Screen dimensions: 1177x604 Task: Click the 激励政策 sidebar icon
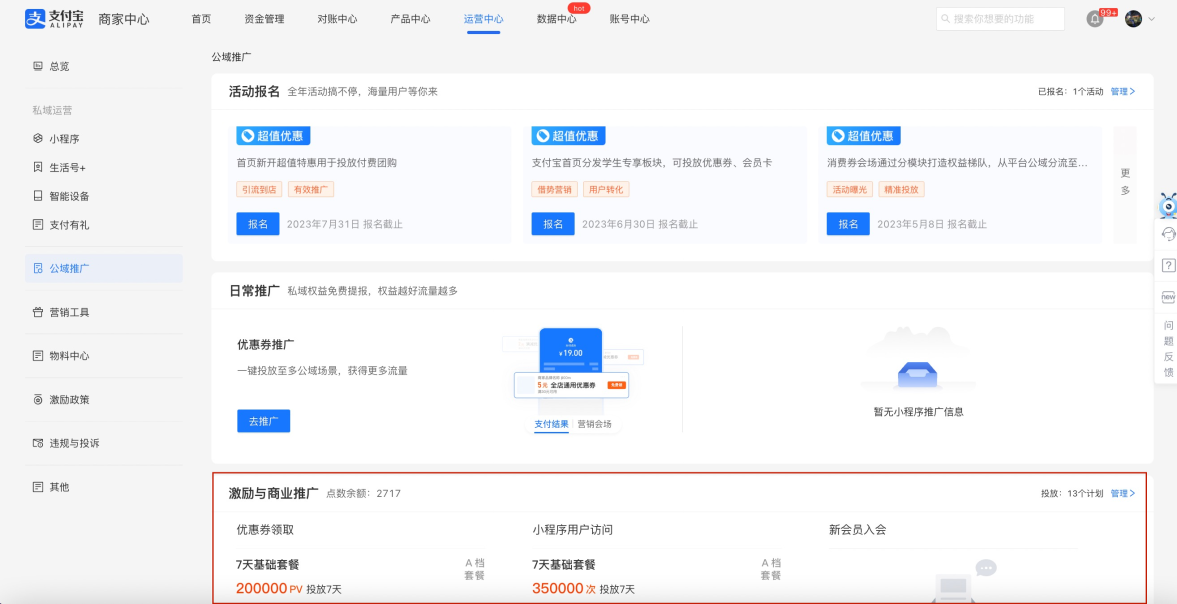click(x=38, y=399)
